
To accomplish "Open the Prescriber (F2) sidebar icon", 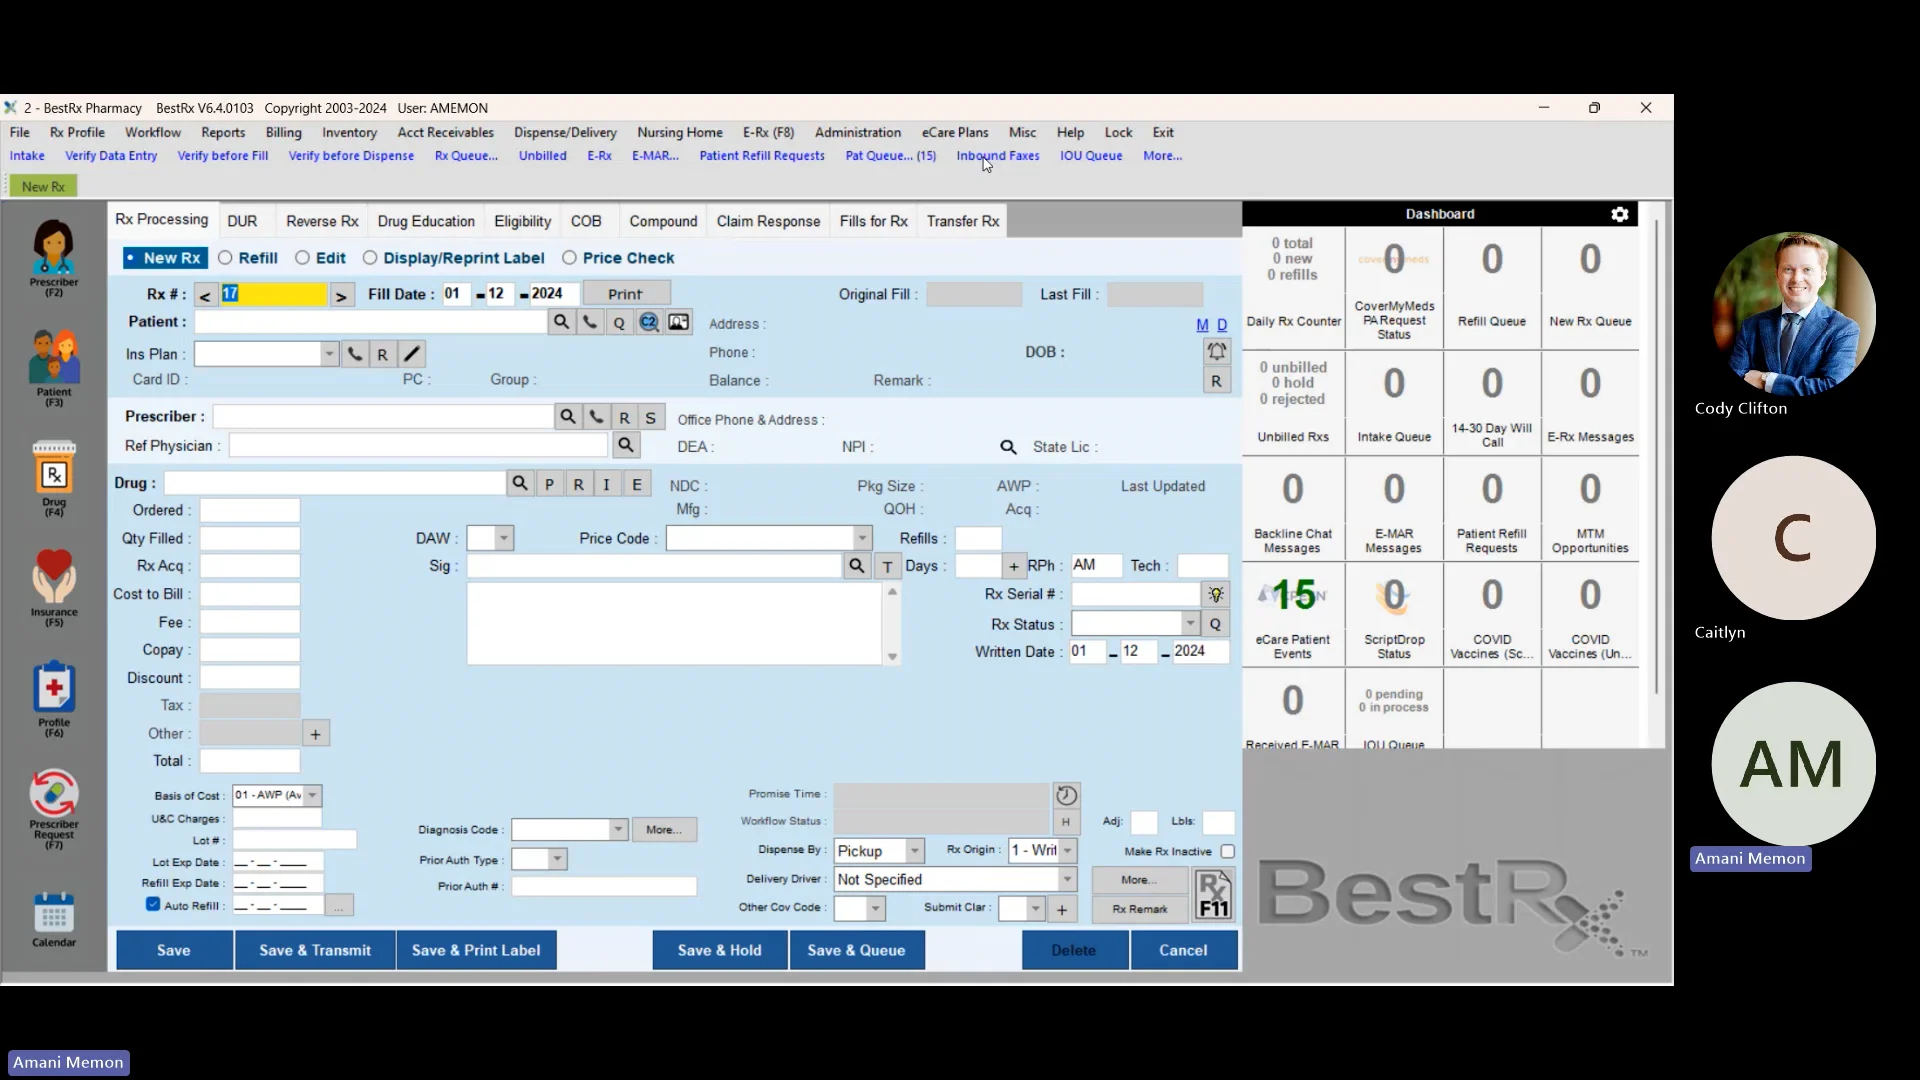I will point(54,256).
